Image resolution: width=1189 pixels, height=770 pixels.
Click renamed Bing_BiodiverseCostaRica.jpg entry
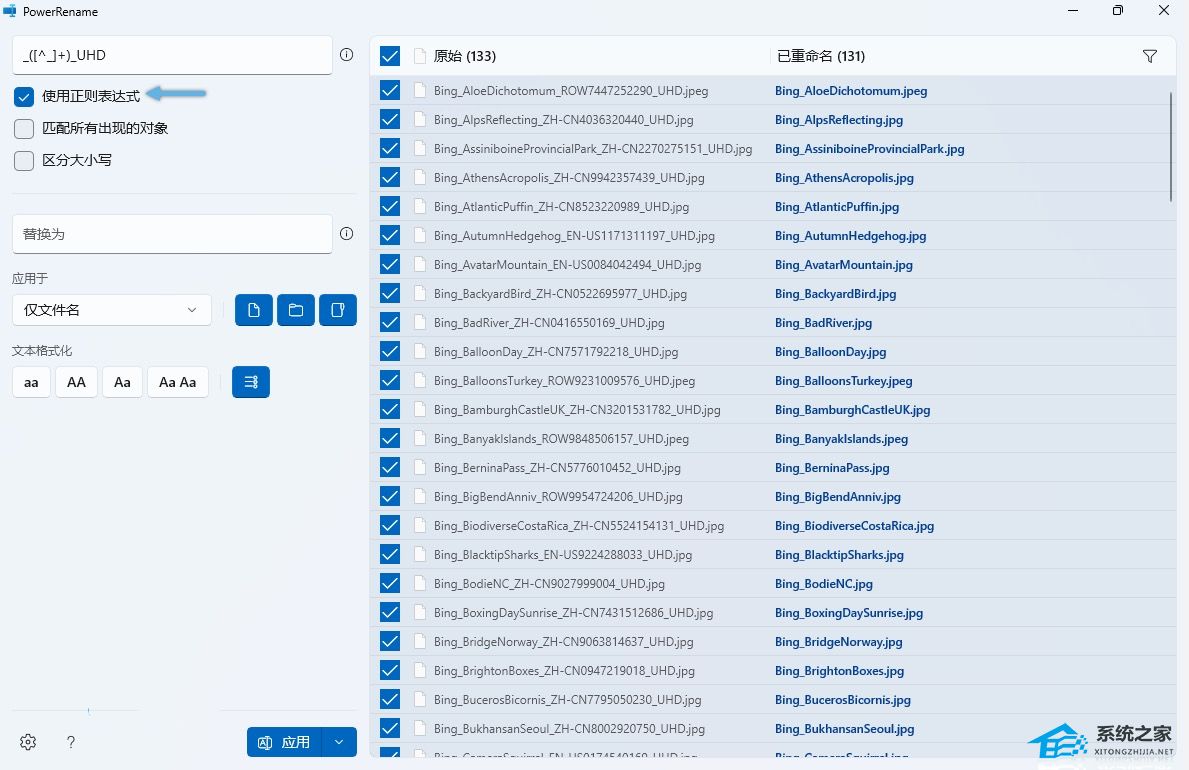point(855,526)
